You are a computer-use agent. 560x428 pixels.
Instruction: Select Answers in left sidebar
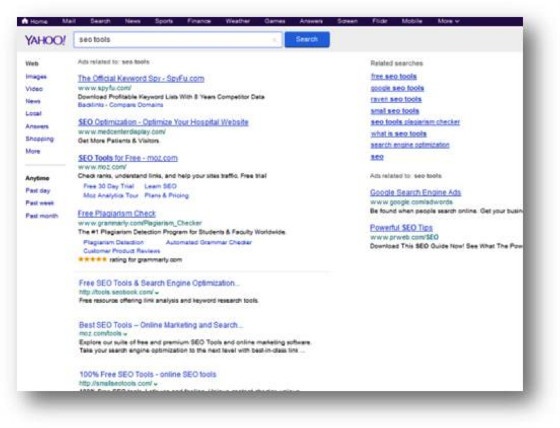click(37, 126)
